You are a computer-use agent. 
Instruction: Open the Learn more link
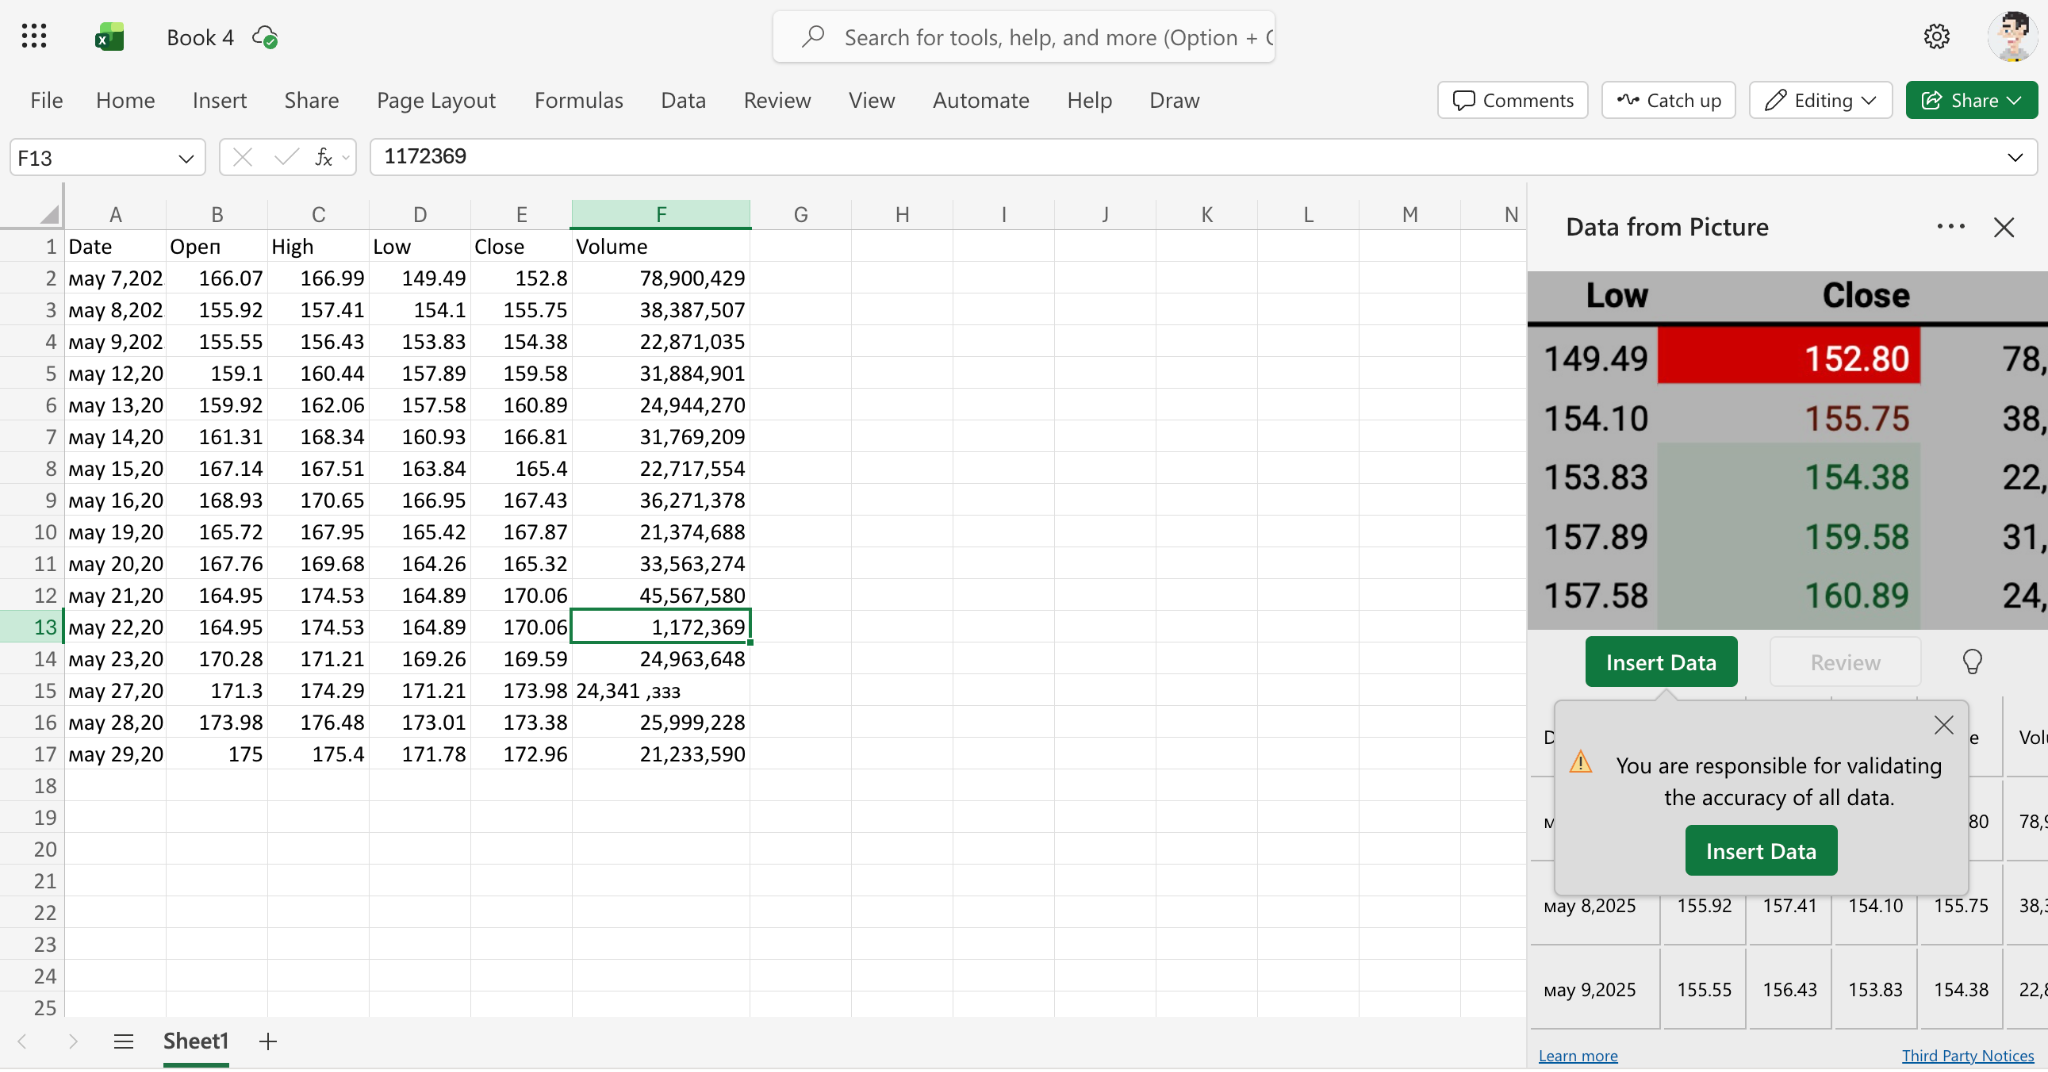pos(1577,1055)
